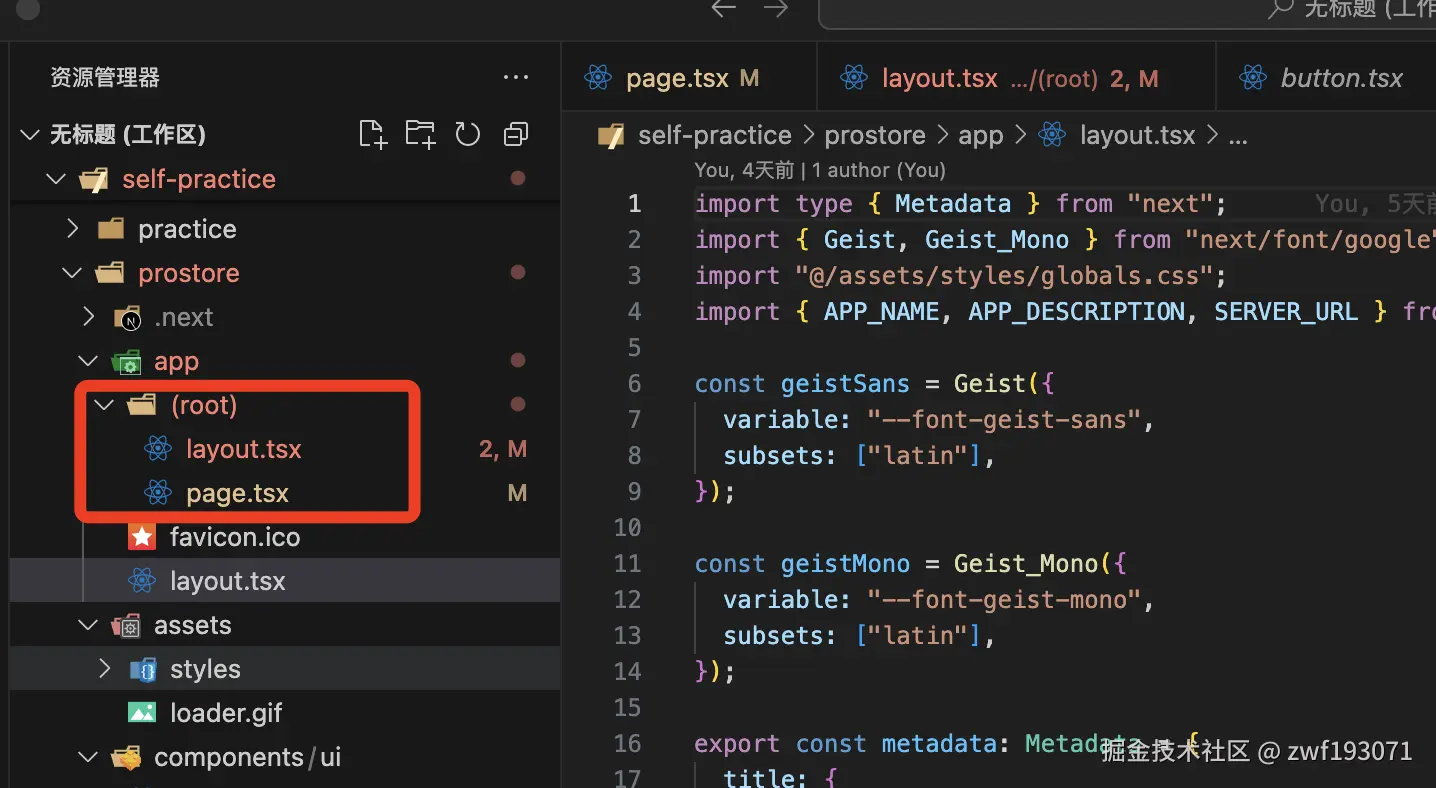1436x788 pixels.
Task: Click the "next/font/google" import string
Action: coord(1310,240)
